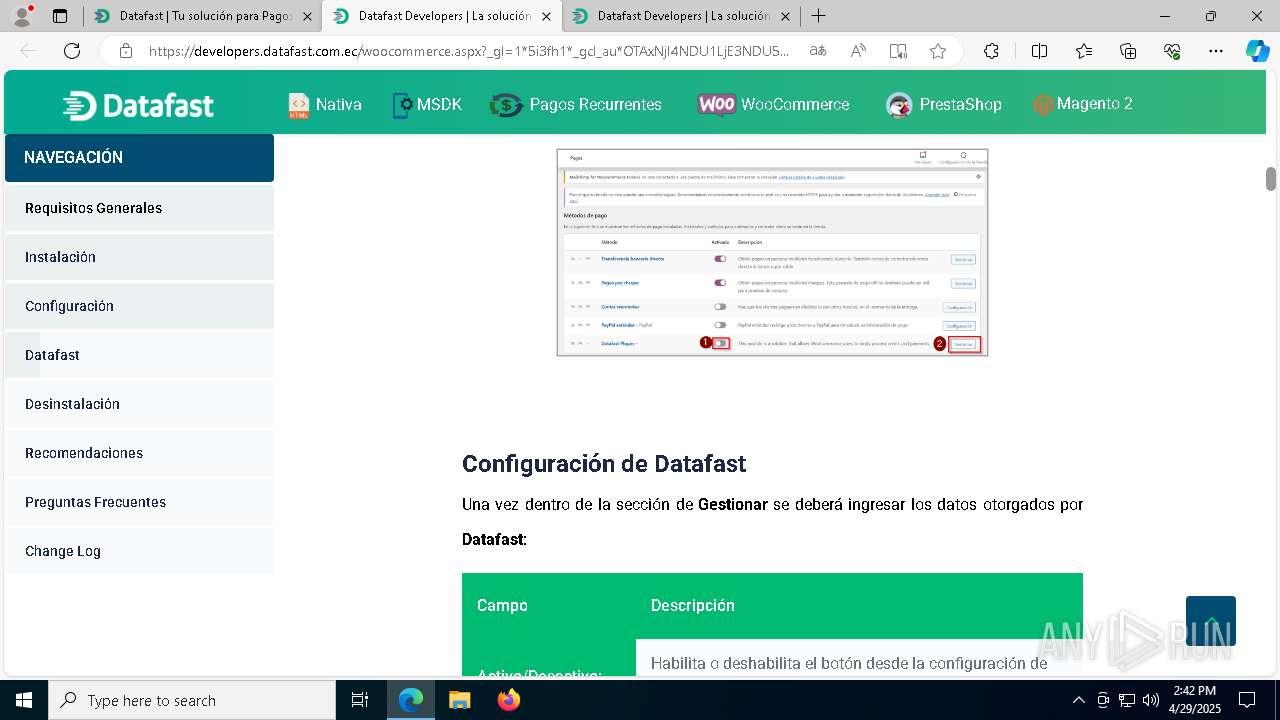Open the Magento 2 section

coord(1083,104)
